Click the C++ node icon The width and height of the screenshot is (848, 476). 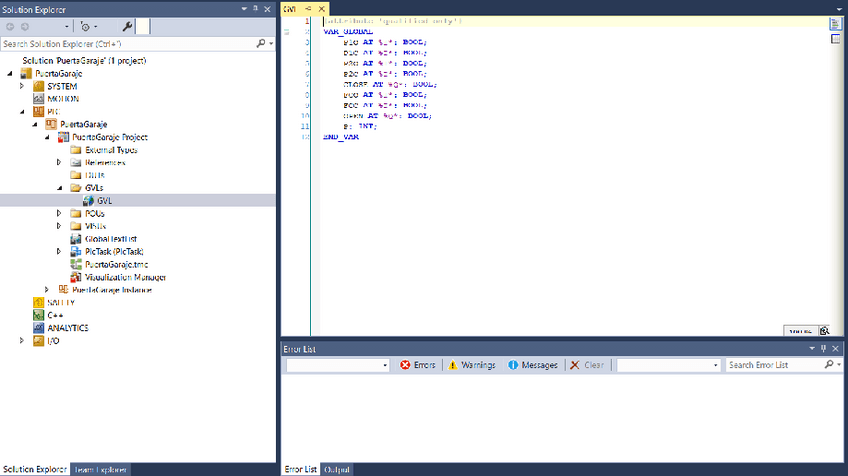38,315
